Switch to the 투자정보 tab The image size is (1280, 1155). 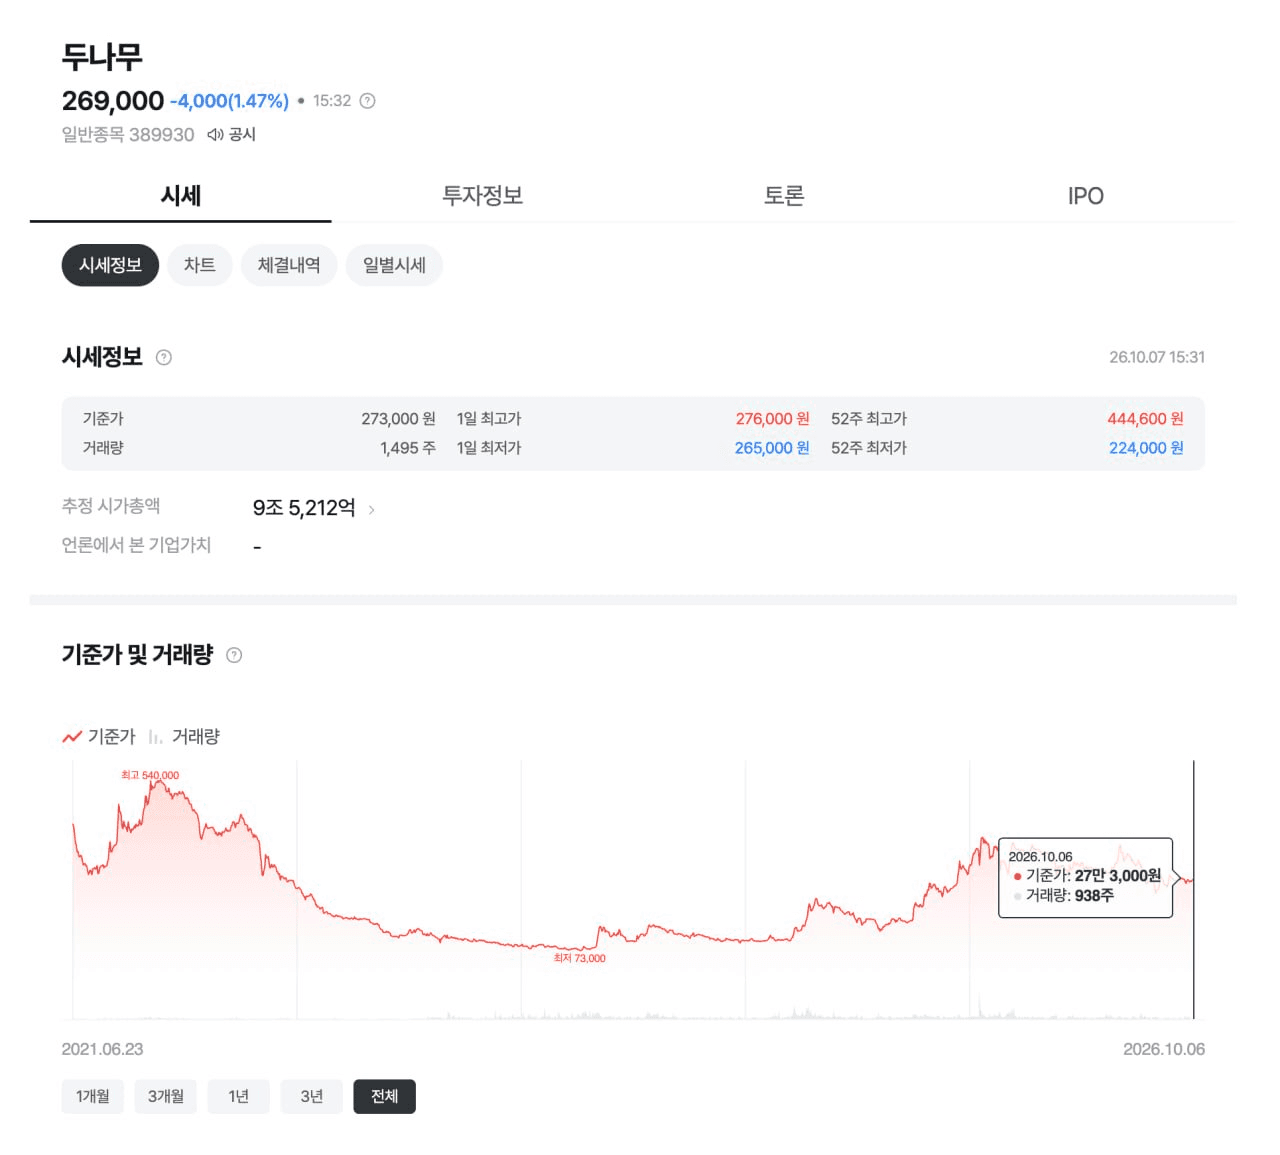click(483, 196)
